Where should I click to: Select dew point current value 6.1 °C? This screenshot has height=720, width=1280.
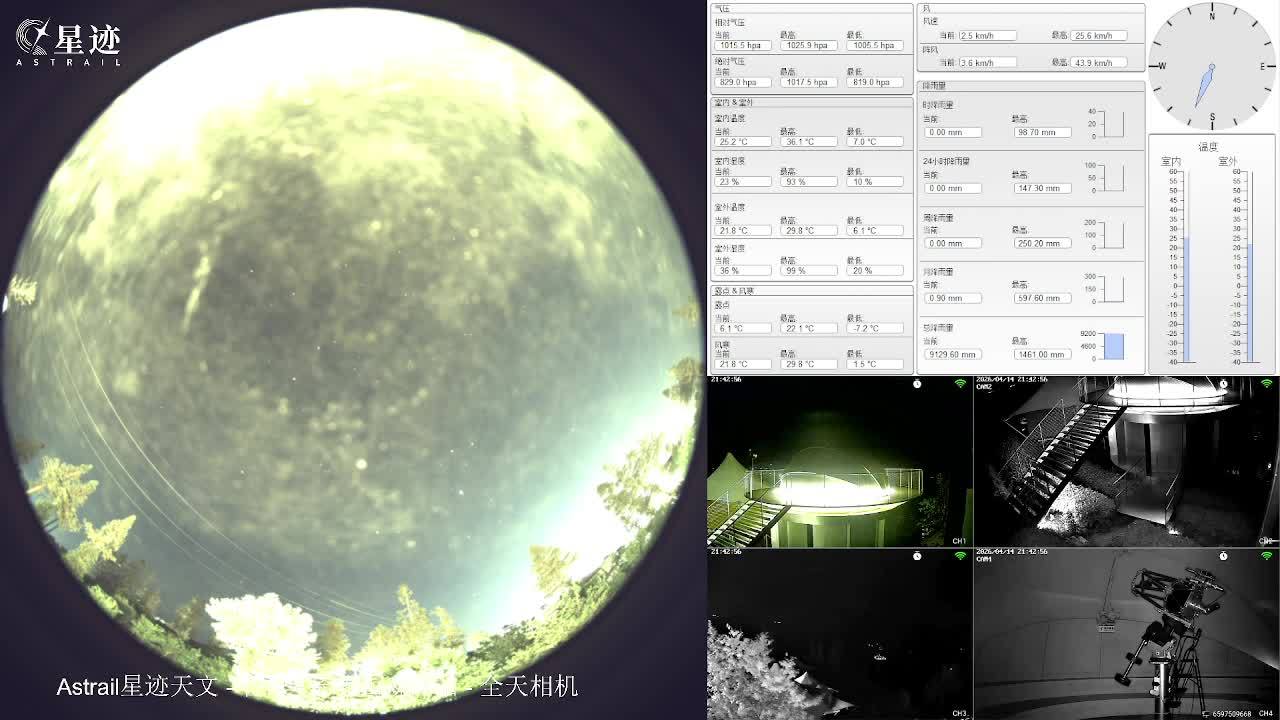click(x=742, y=328)
